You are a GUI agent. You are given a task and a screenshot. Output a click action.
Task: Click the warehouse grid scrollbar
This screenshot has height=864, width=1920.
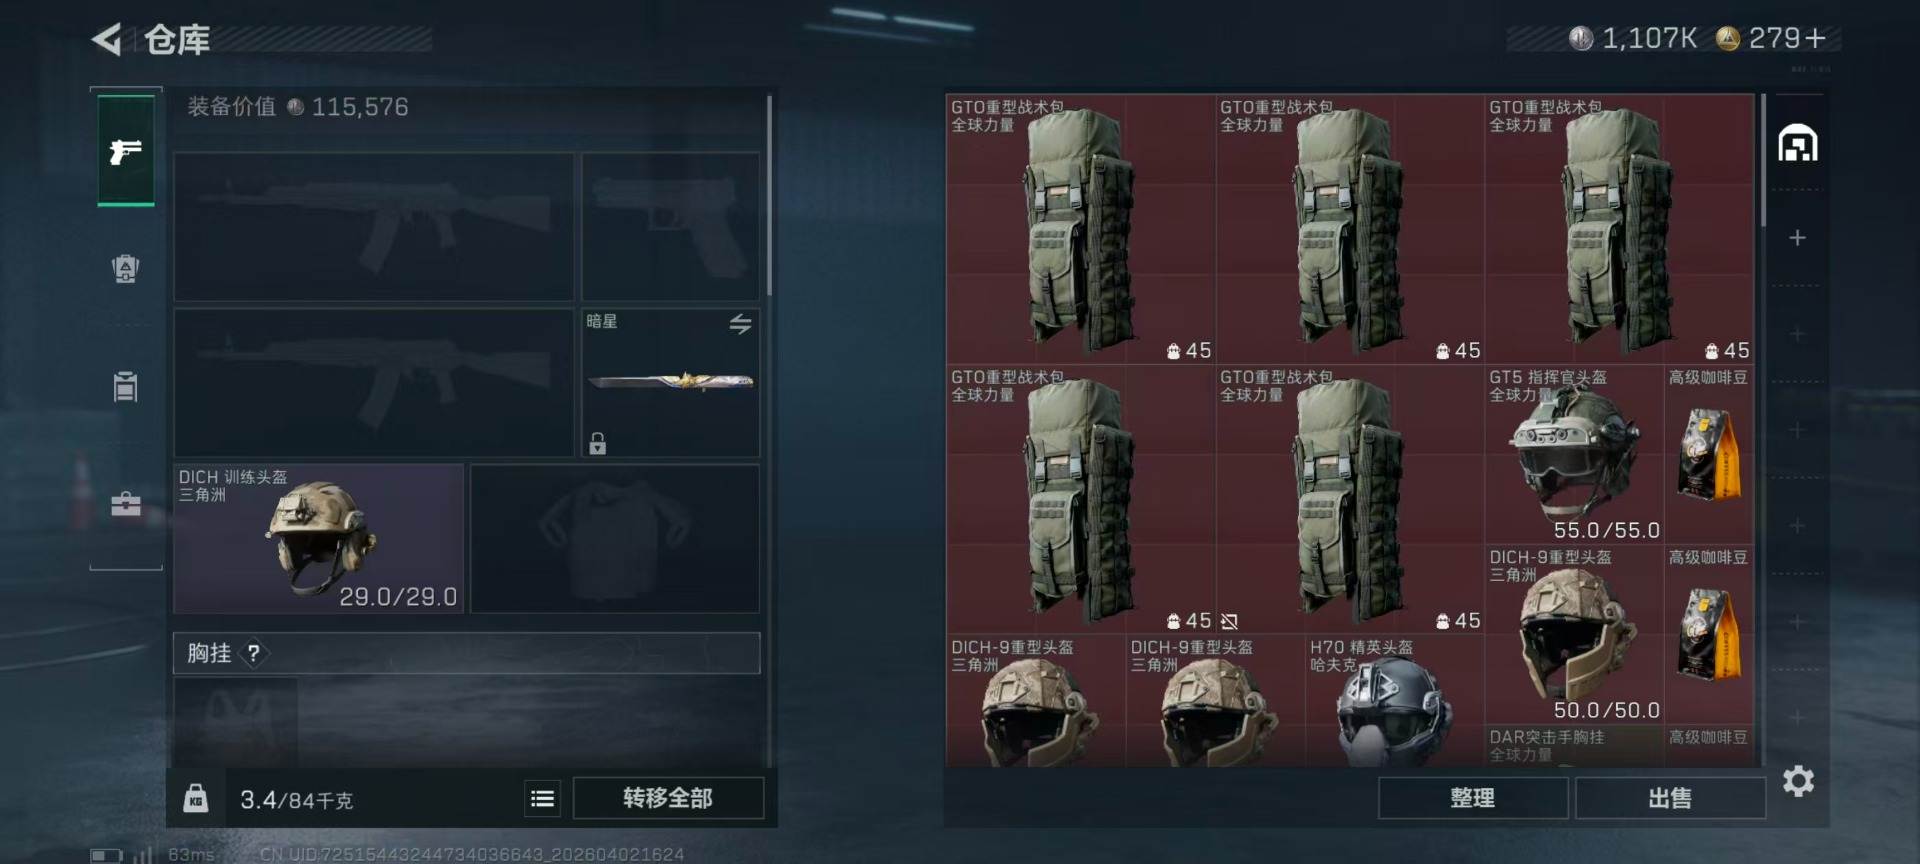click(x=1763, y=160)
